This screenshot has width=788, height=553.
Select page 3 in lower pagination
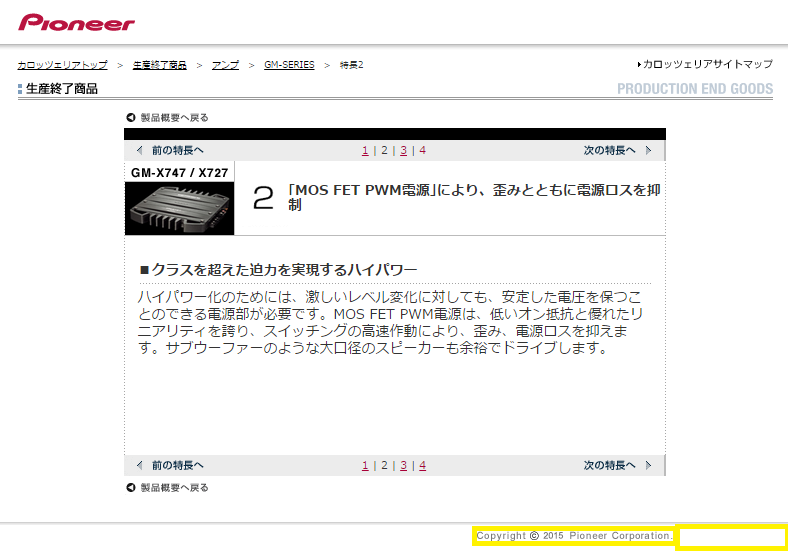coord(403,466)
